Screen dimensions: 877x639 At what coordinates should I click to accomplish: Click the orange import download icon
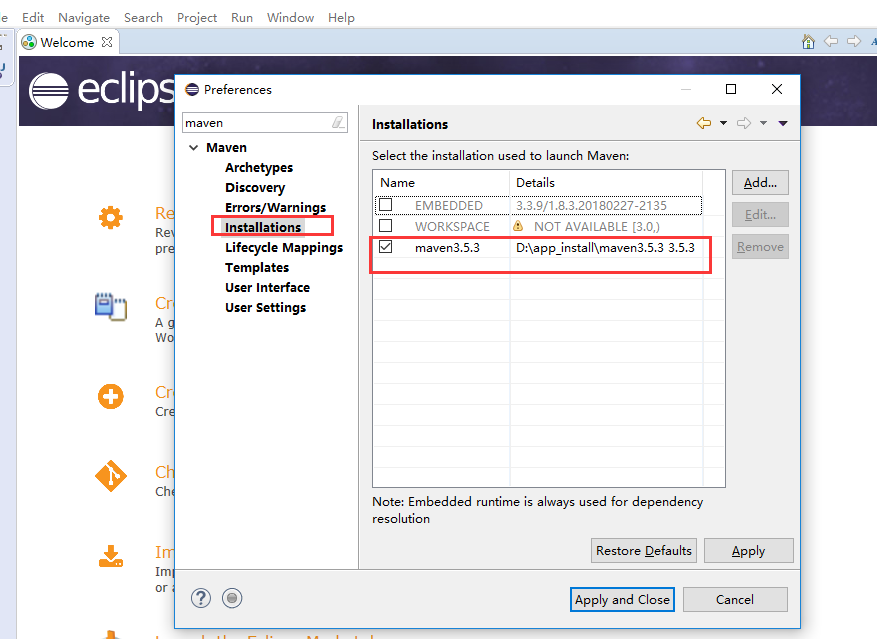(111, 556)
